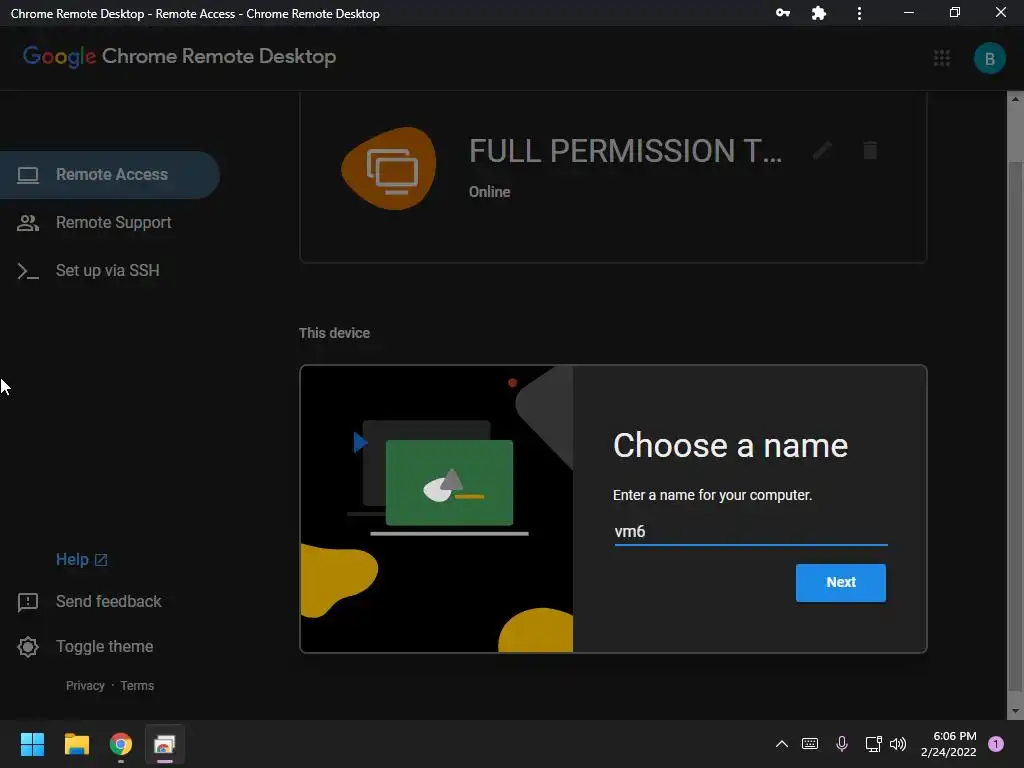Open the volume speaker tray icon
This screenshot has width=1024, height=768.
point(898,744)
